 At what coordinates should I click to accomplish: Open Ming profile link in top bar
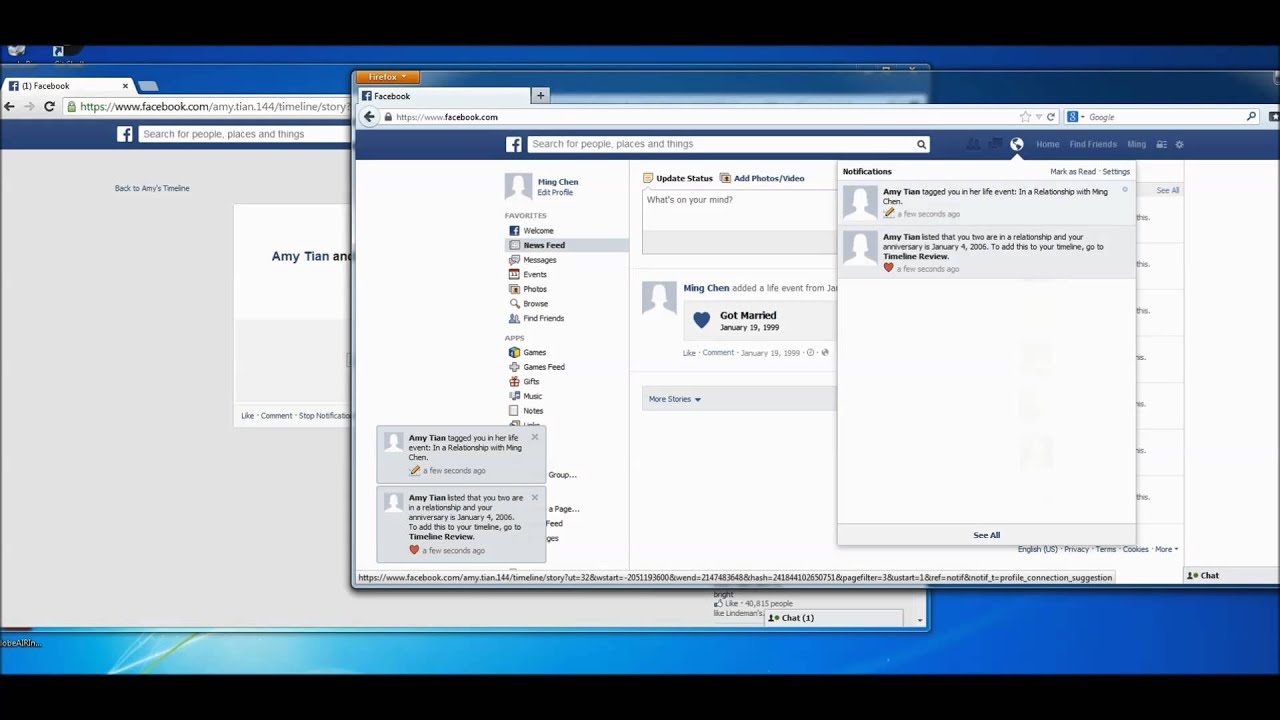point(1136,144)
